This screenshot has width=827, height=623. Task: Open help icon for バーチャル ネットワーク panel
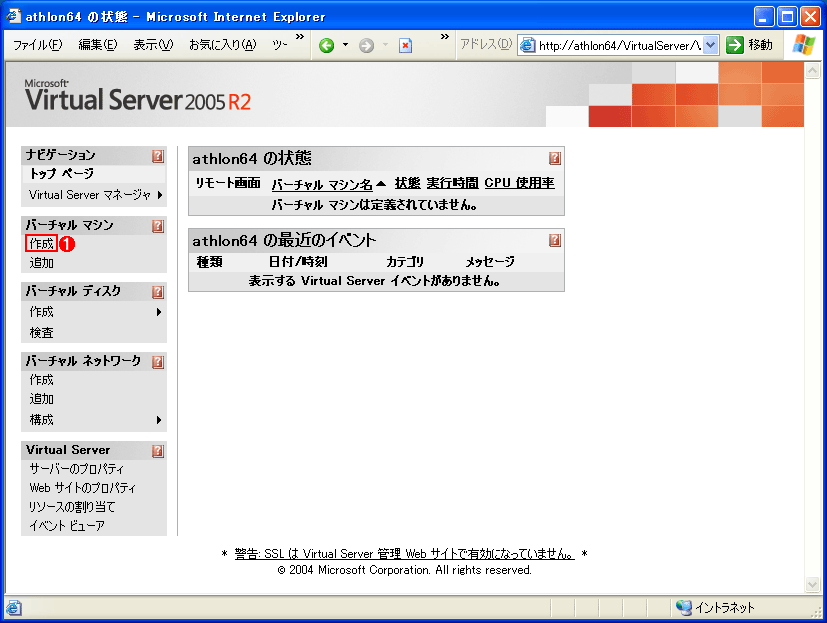click(x=158, y=362)
